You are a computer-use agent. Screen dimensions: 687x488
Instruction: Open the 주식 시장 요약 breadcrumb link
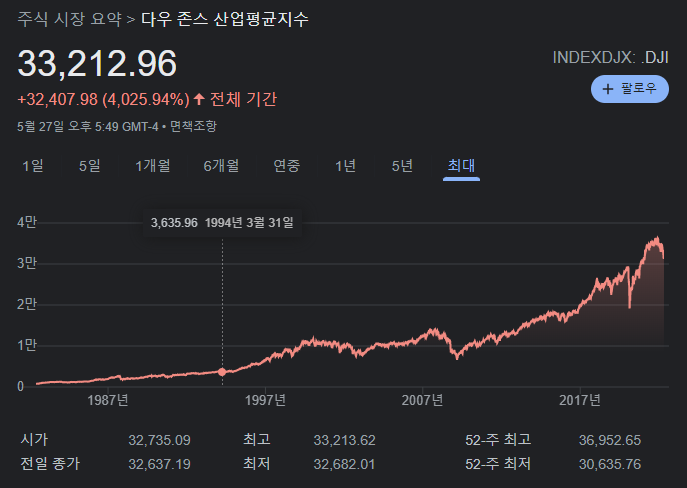coord(69,19)
